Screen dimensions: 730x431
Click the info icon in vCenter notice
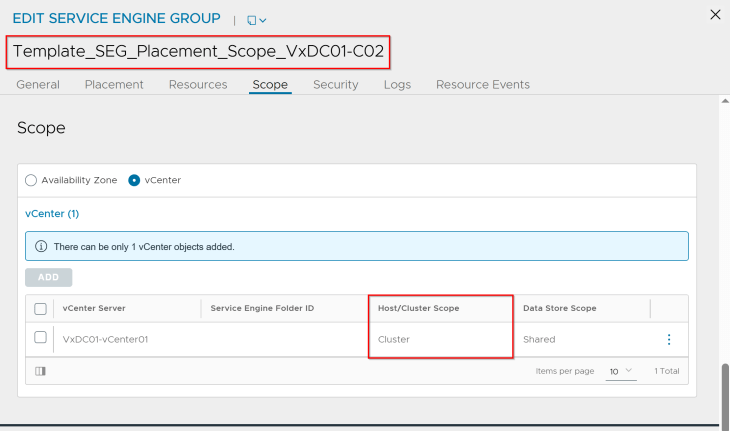pos(41,246)
